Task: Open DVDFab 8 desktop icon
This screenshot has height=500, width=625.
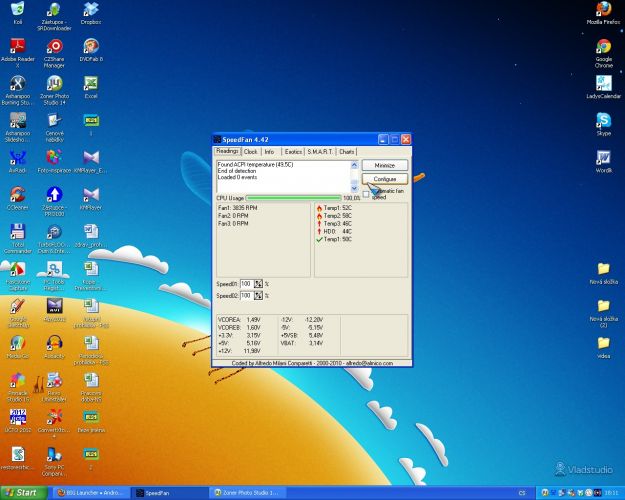Action: 91,50
